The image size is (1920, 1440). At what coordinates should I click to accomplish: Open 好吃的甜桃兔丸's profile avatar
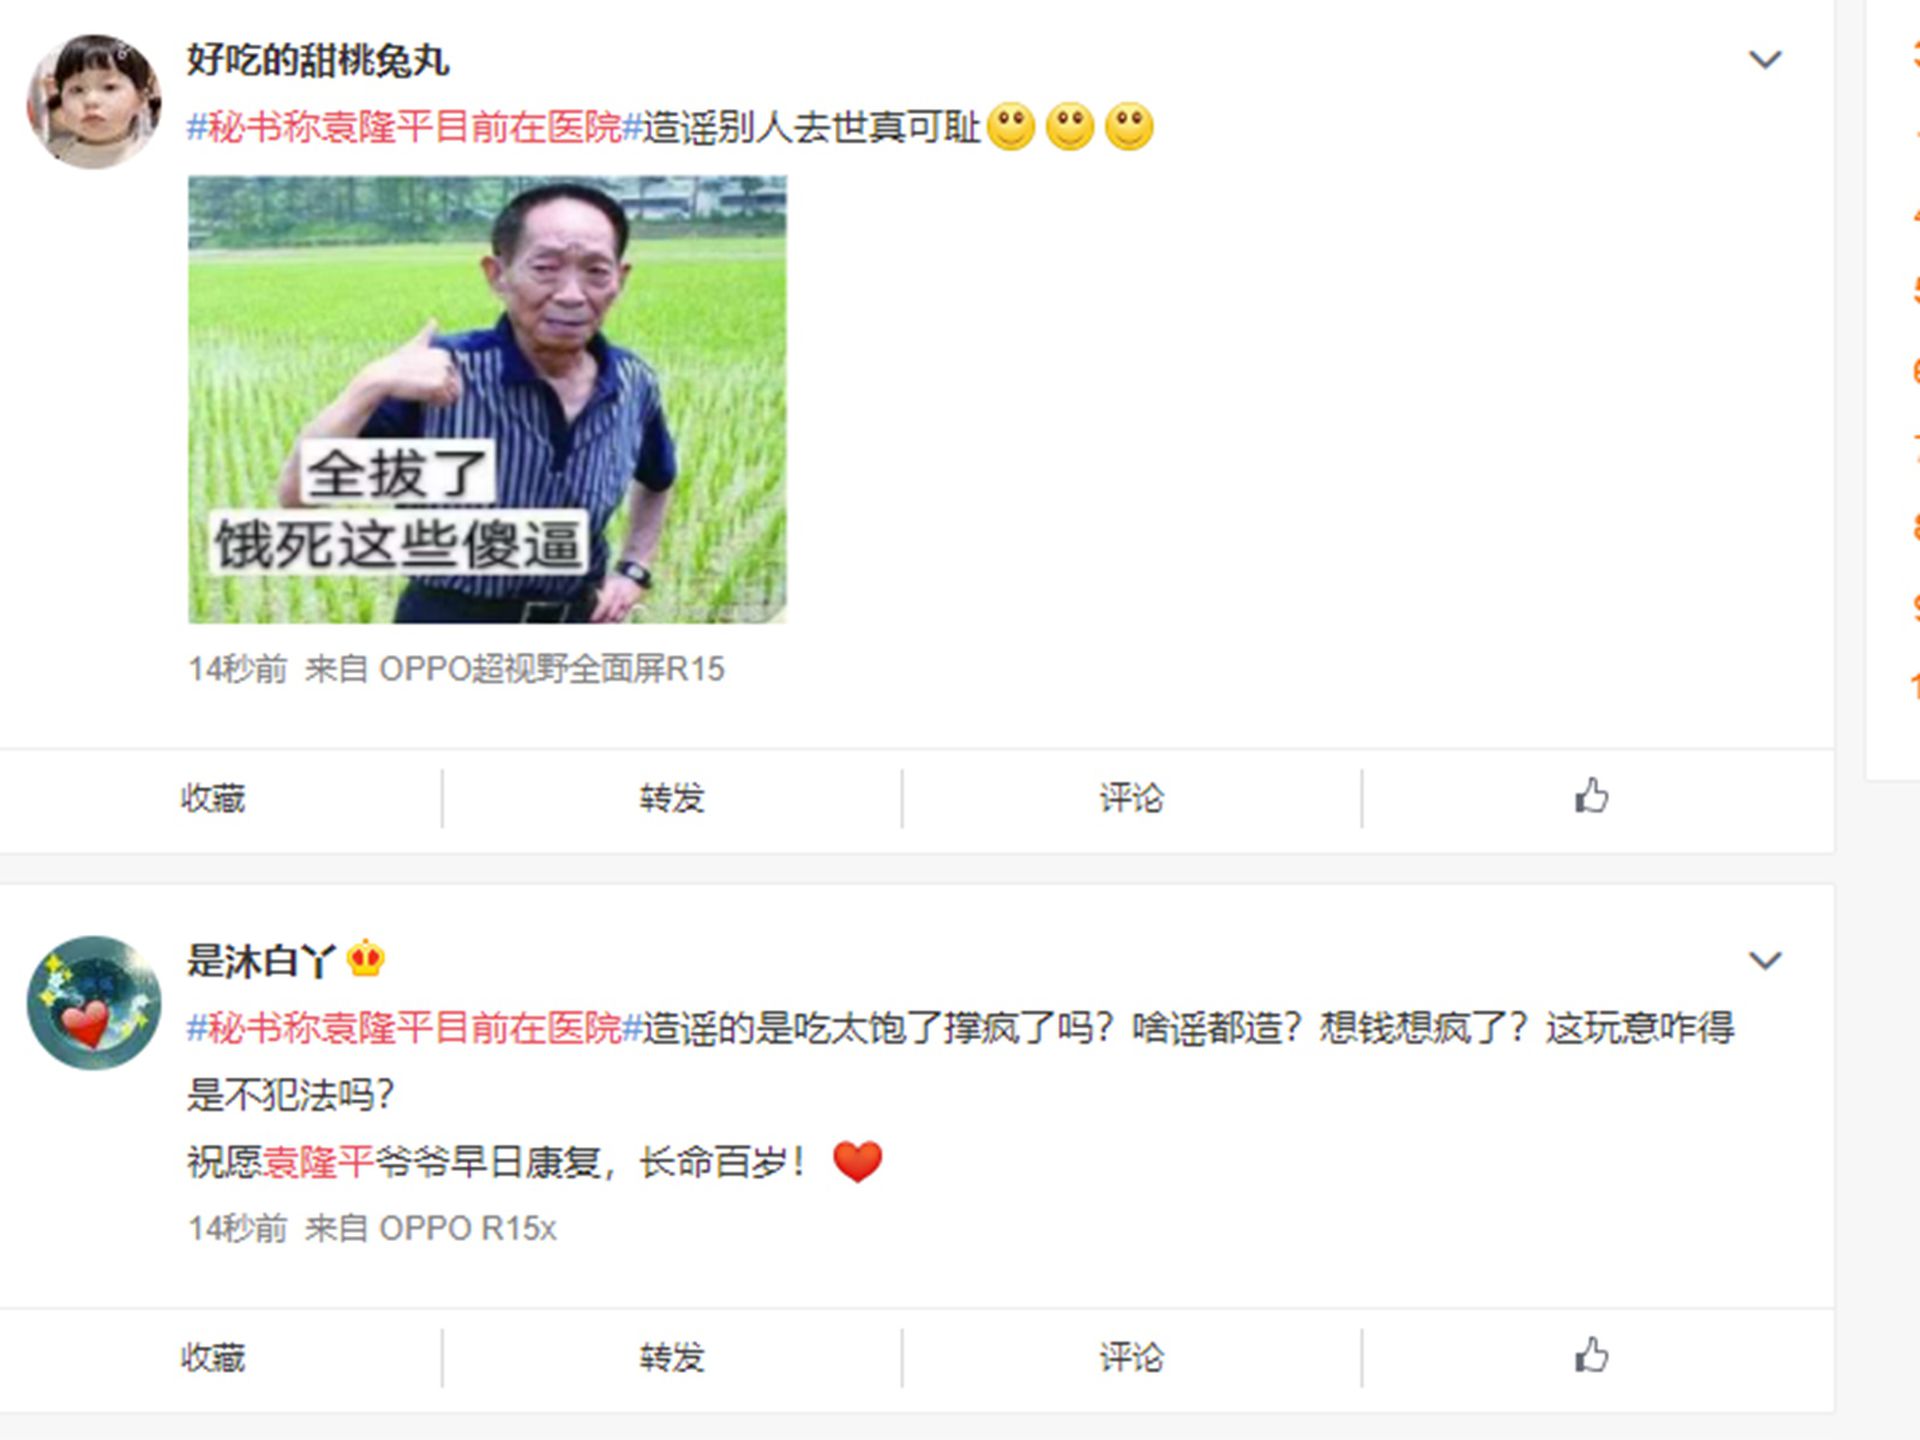click(94, 102)
